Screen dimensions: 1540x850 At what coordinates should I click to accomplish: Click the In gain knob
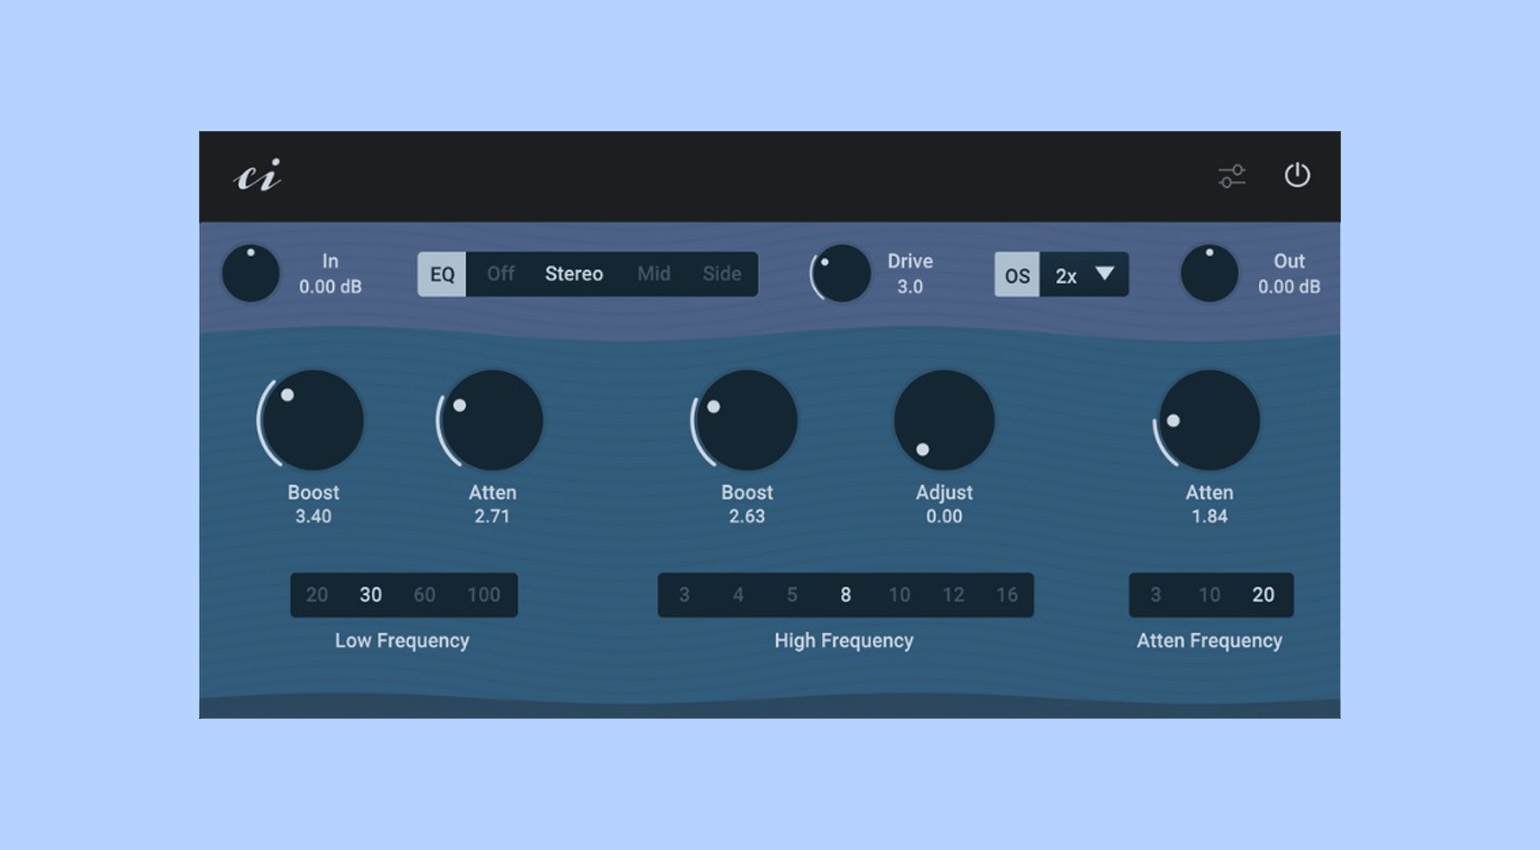point(250,273)
